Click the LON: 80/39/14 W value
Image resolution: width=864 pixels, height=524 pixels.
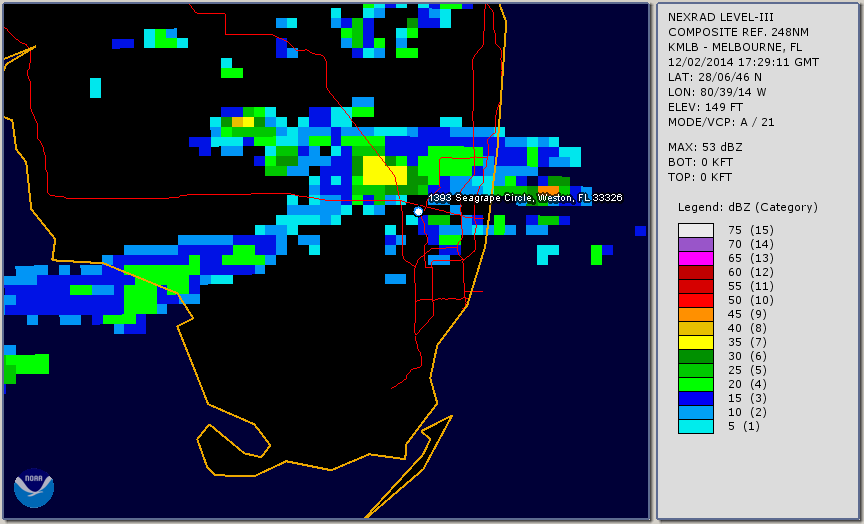[717, 92]
